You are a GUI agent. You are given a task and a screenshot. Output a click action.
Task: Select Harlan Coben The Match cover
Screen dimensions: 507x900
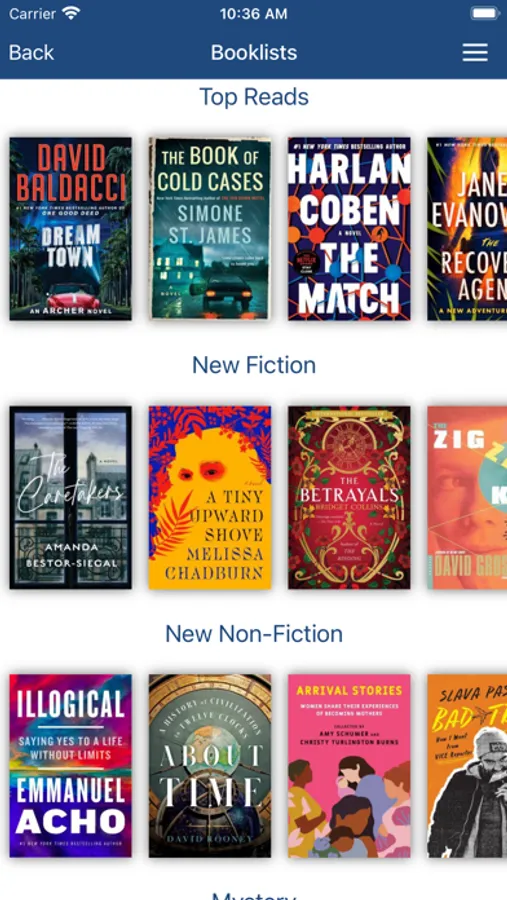(349, 228)
